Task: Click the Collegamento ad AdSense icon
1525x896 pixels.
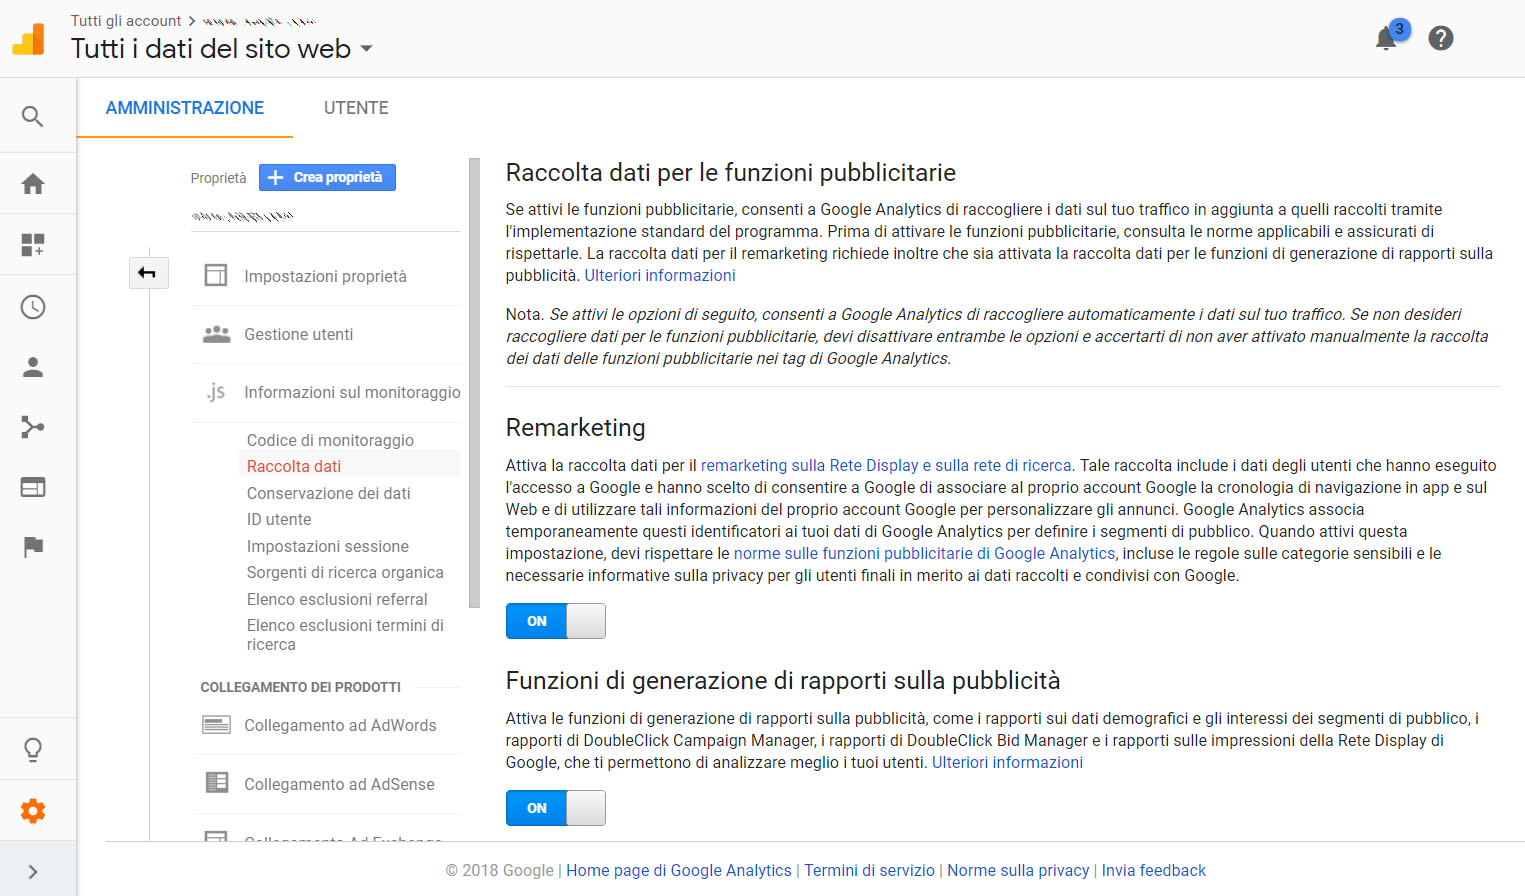Action: (x=216, y=783)
